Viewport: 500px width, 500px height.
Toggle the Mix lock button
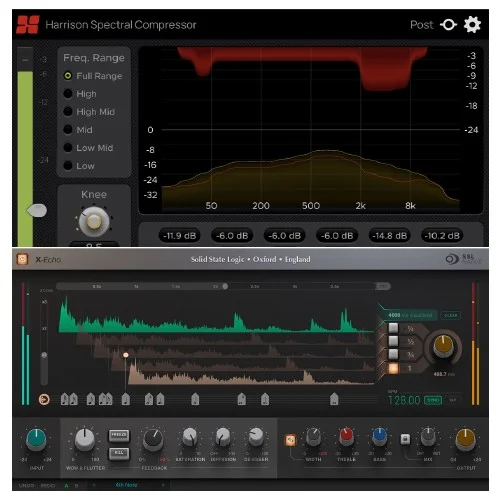(405, 439)
